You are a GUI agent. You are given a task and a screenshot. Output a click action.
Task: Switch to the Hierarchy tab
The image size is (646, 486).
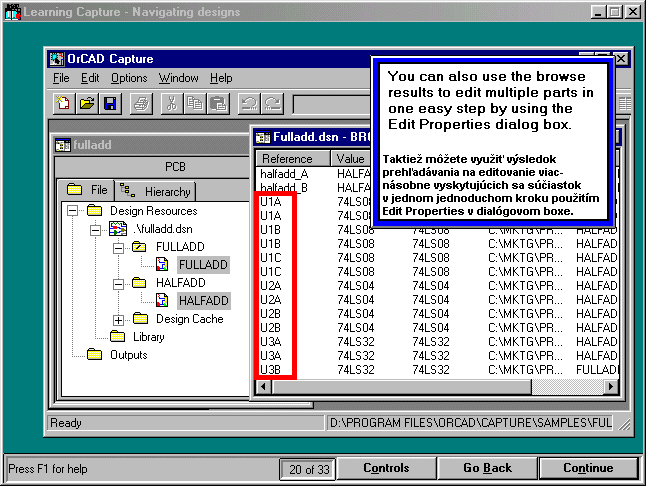click(x=156, y=190)
